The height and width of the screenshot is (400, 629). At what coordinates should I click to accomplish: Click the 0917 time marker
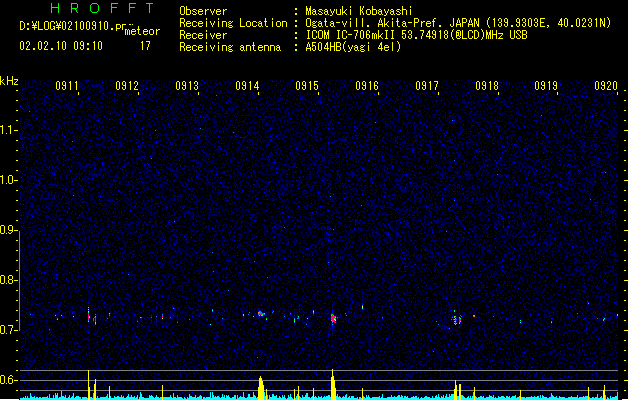click(x=427, y=86)
